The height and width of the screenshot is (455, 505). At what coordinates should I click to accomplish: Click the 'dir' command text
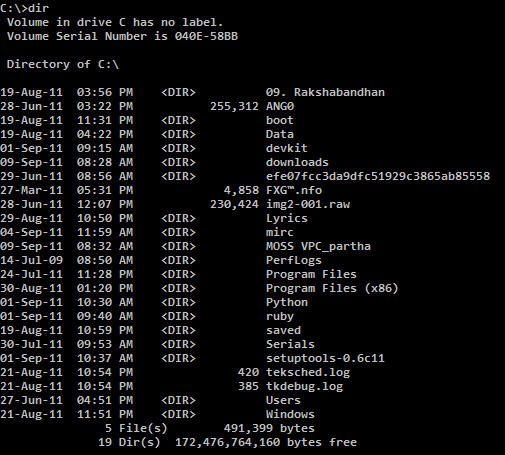[39, 8]
